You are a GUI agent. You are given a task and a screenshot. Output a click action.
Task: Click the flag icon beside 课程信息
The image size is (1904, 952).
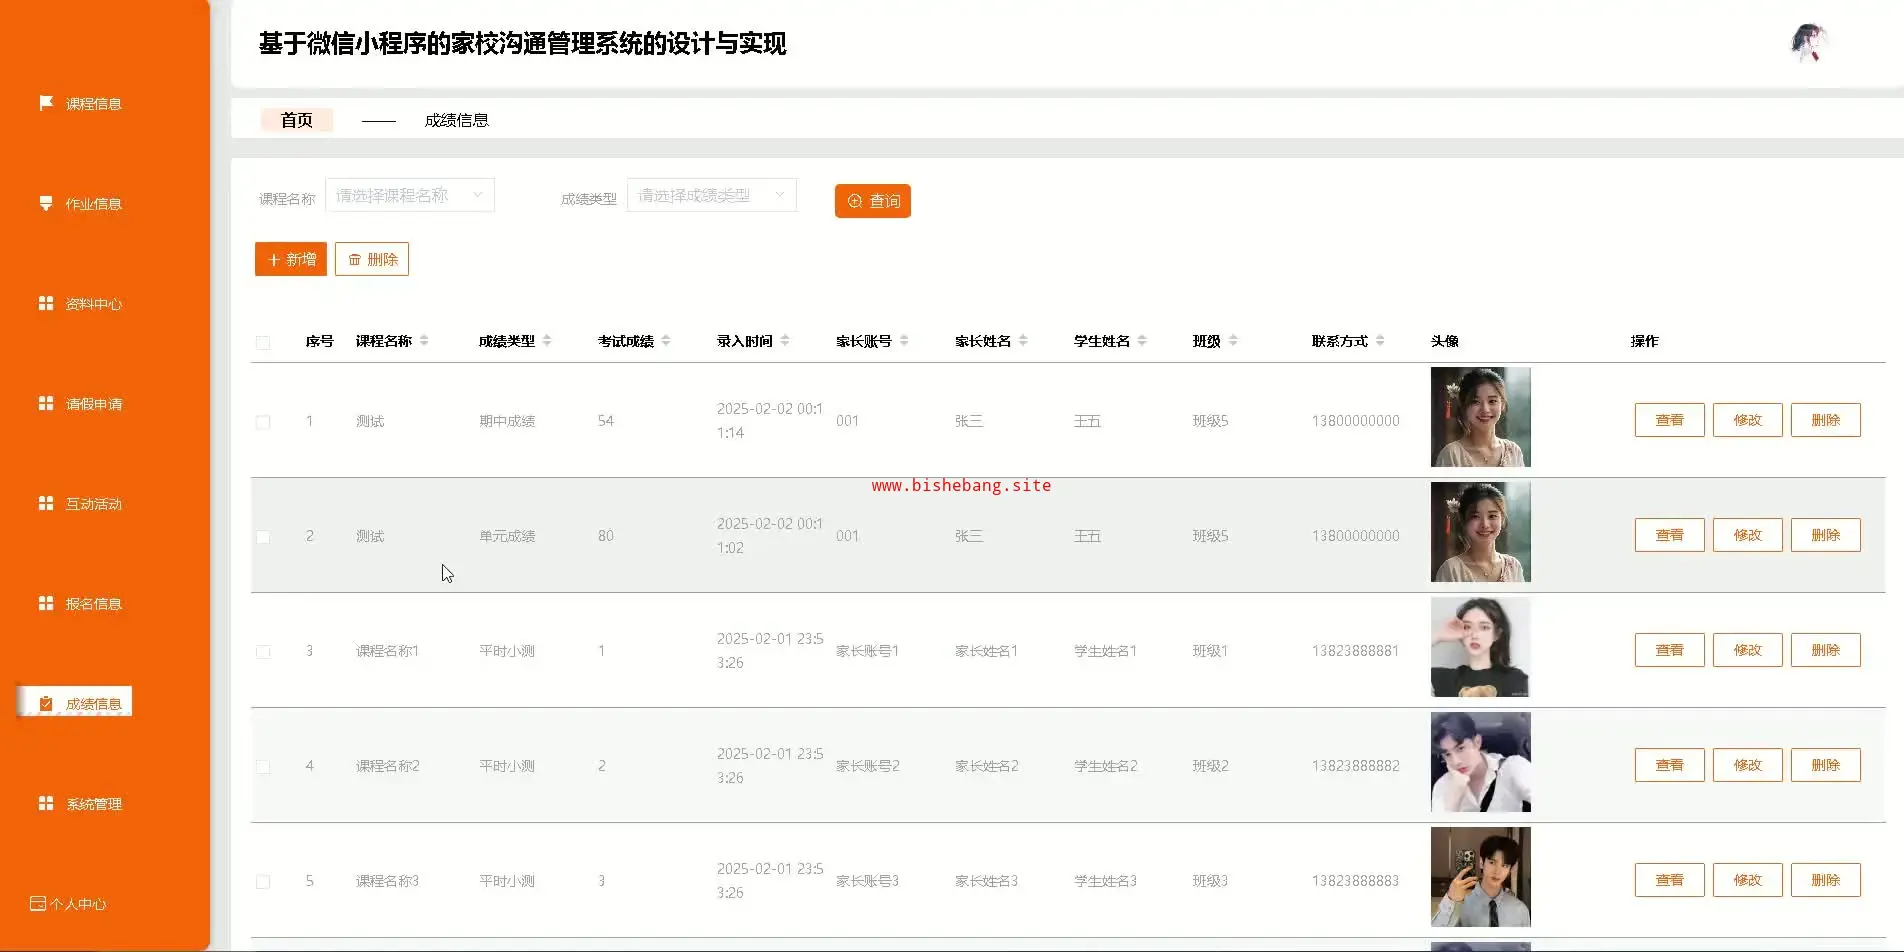click(46, 103)
